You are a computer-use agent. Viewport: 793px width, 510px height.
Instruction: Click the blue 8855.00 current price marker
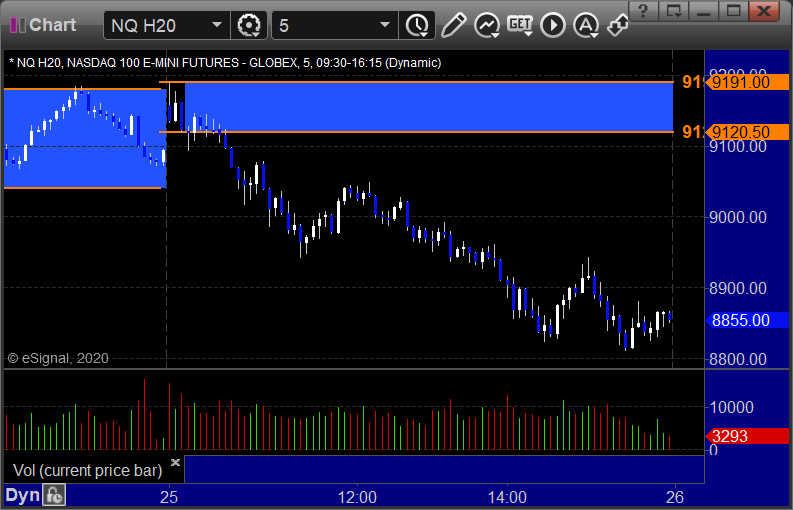[x=746, y=320]
